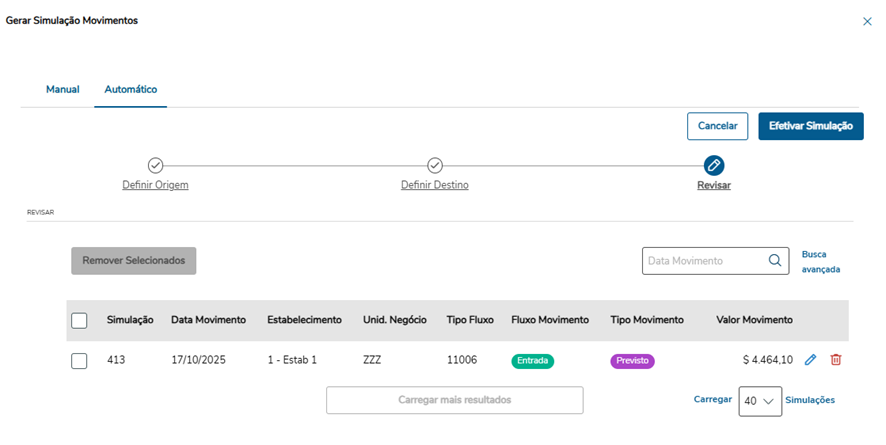
Task: Click the Definir Destino step checkmark icon
Action: (435, 165)
